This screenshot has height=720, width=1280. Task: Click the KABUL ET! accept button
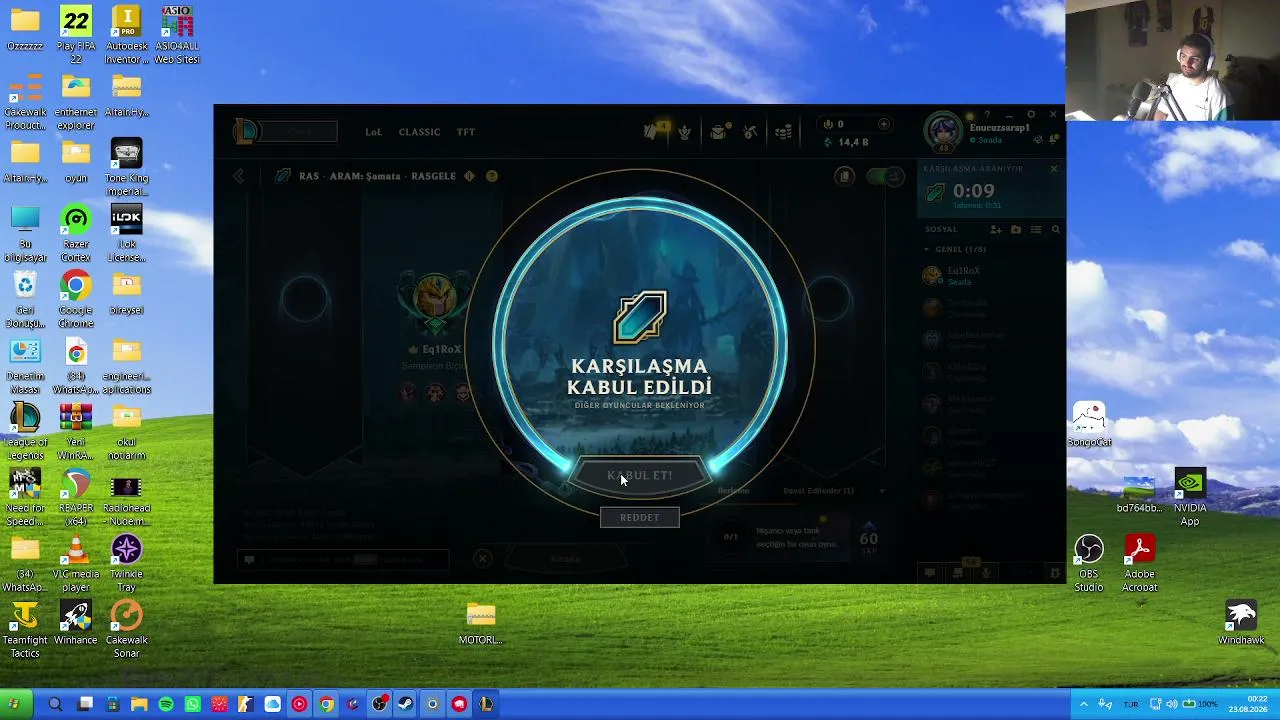[640, 476]
